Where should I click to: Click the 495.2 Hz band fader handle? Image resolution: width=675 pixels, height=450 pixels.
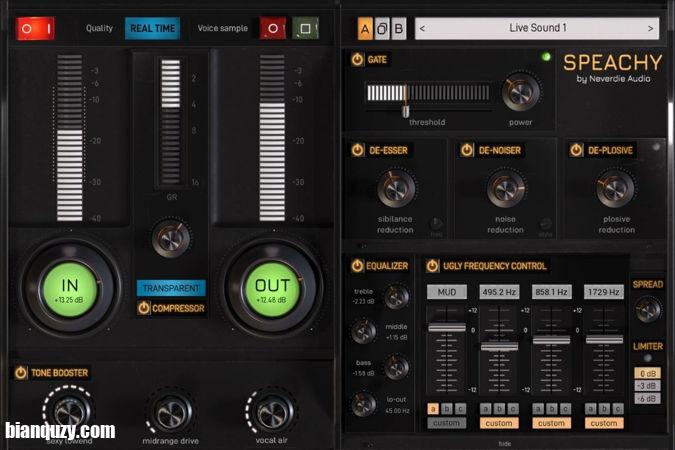coord(499,347)
